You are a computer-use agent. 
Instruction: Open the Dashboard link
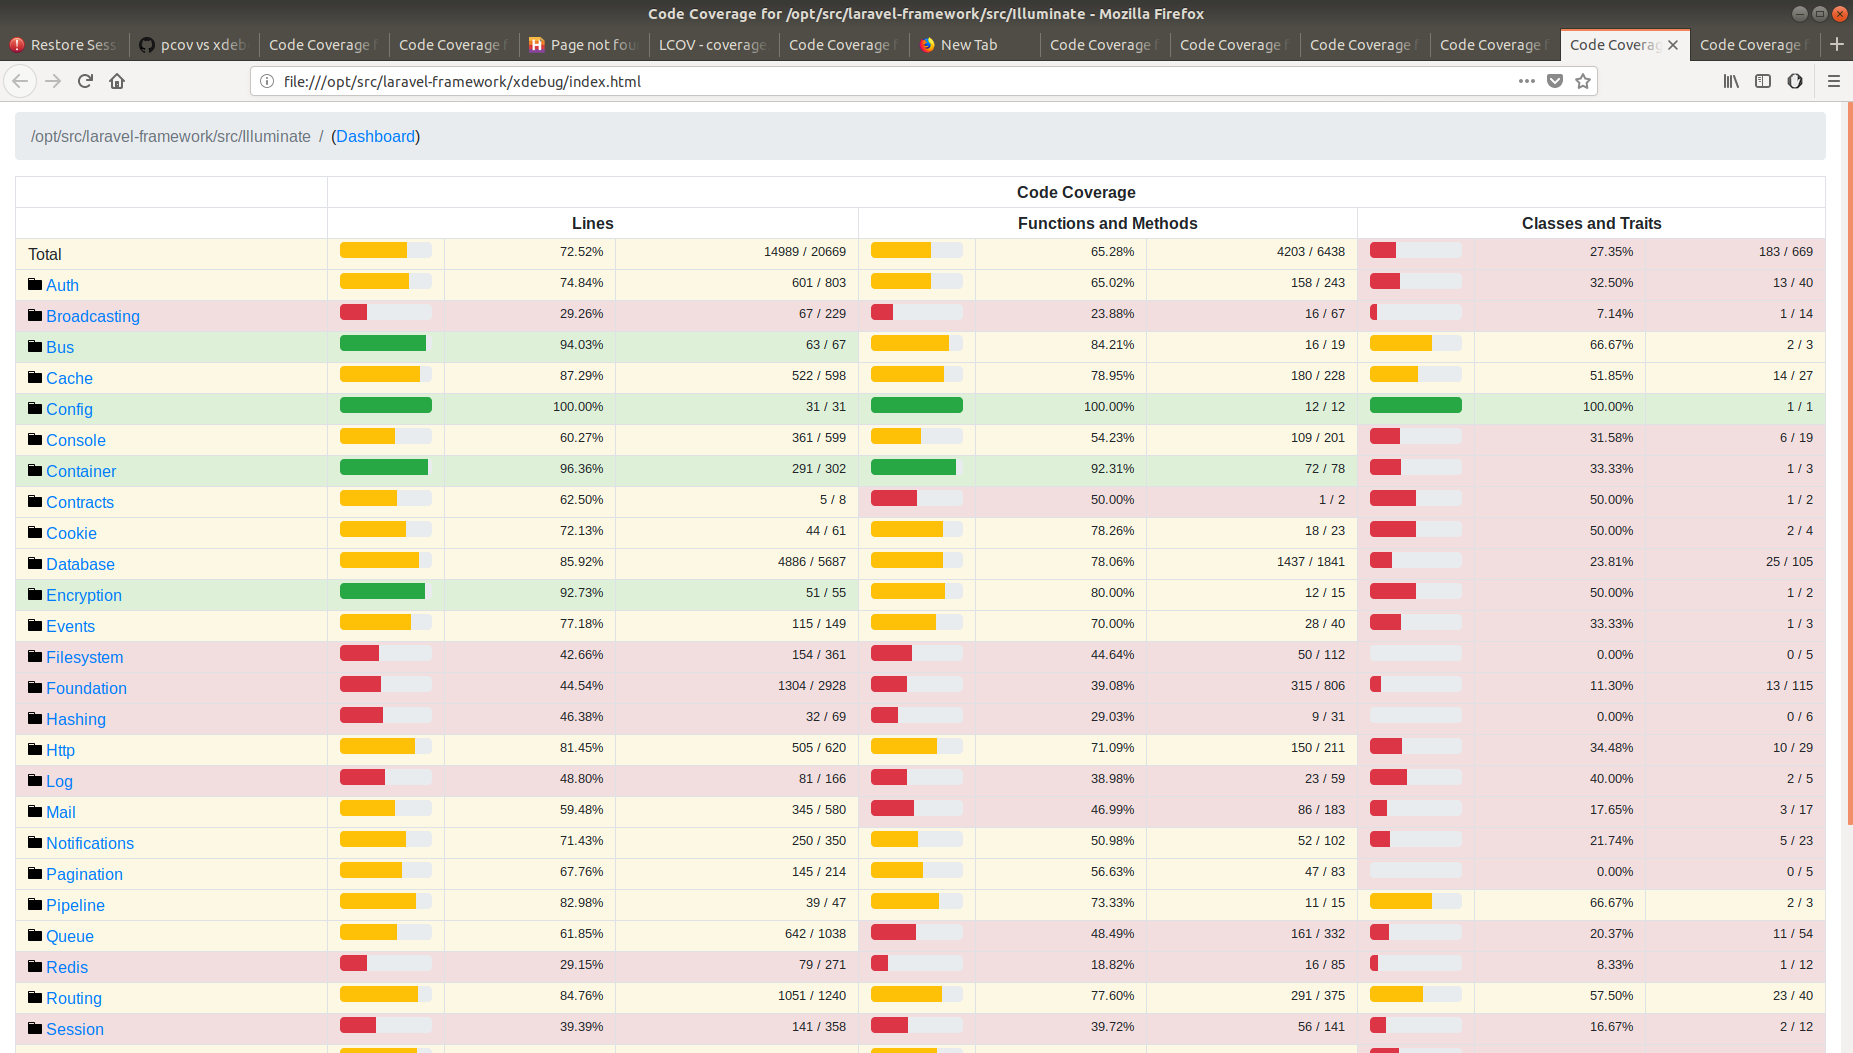pos(376,136)
